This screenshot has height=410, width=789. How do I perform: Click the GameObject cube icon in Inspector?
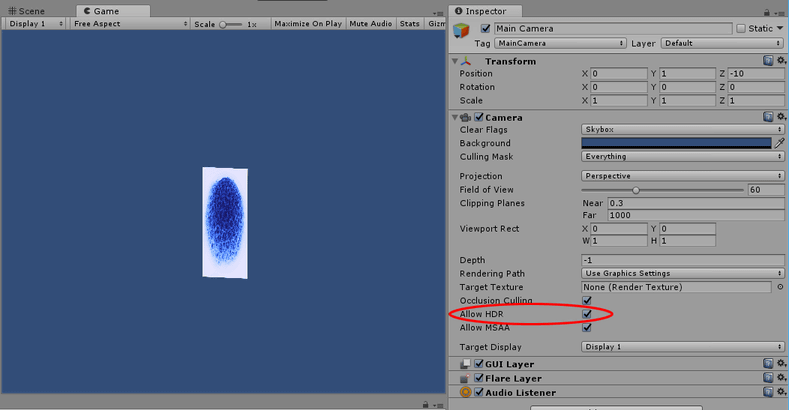[461, 31]
